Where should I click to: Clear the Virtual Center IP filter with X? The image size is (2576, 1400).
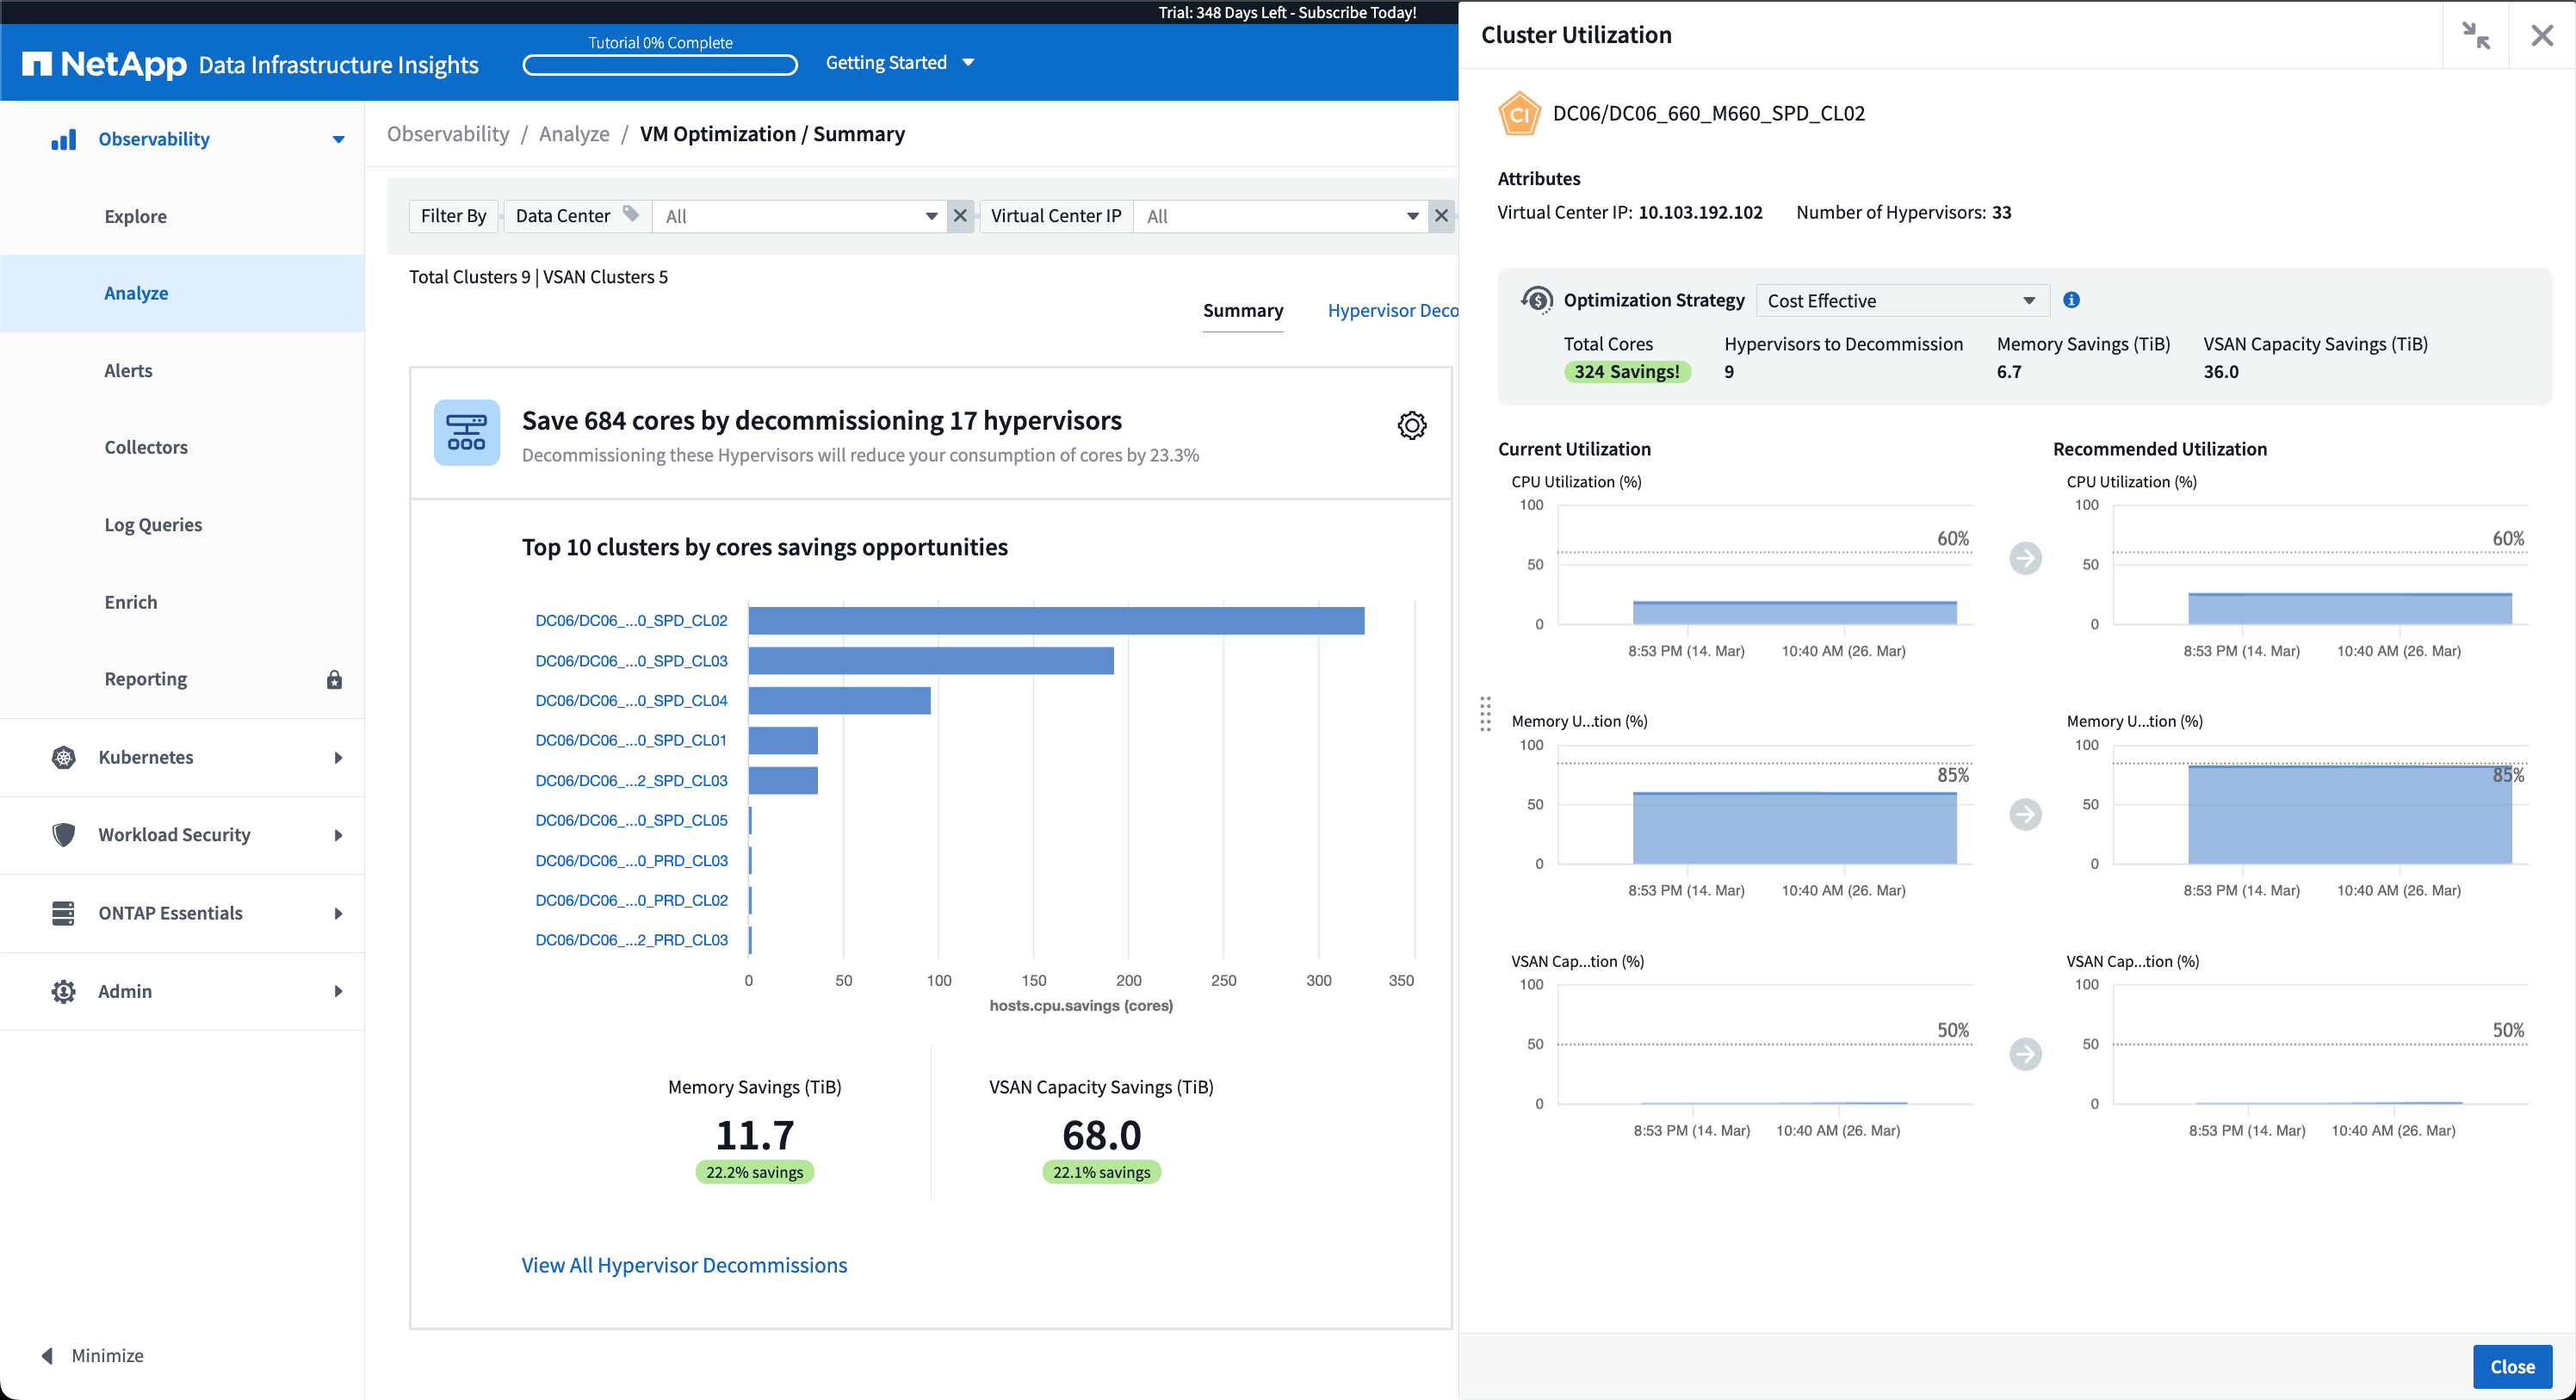tap(1441, 215)
